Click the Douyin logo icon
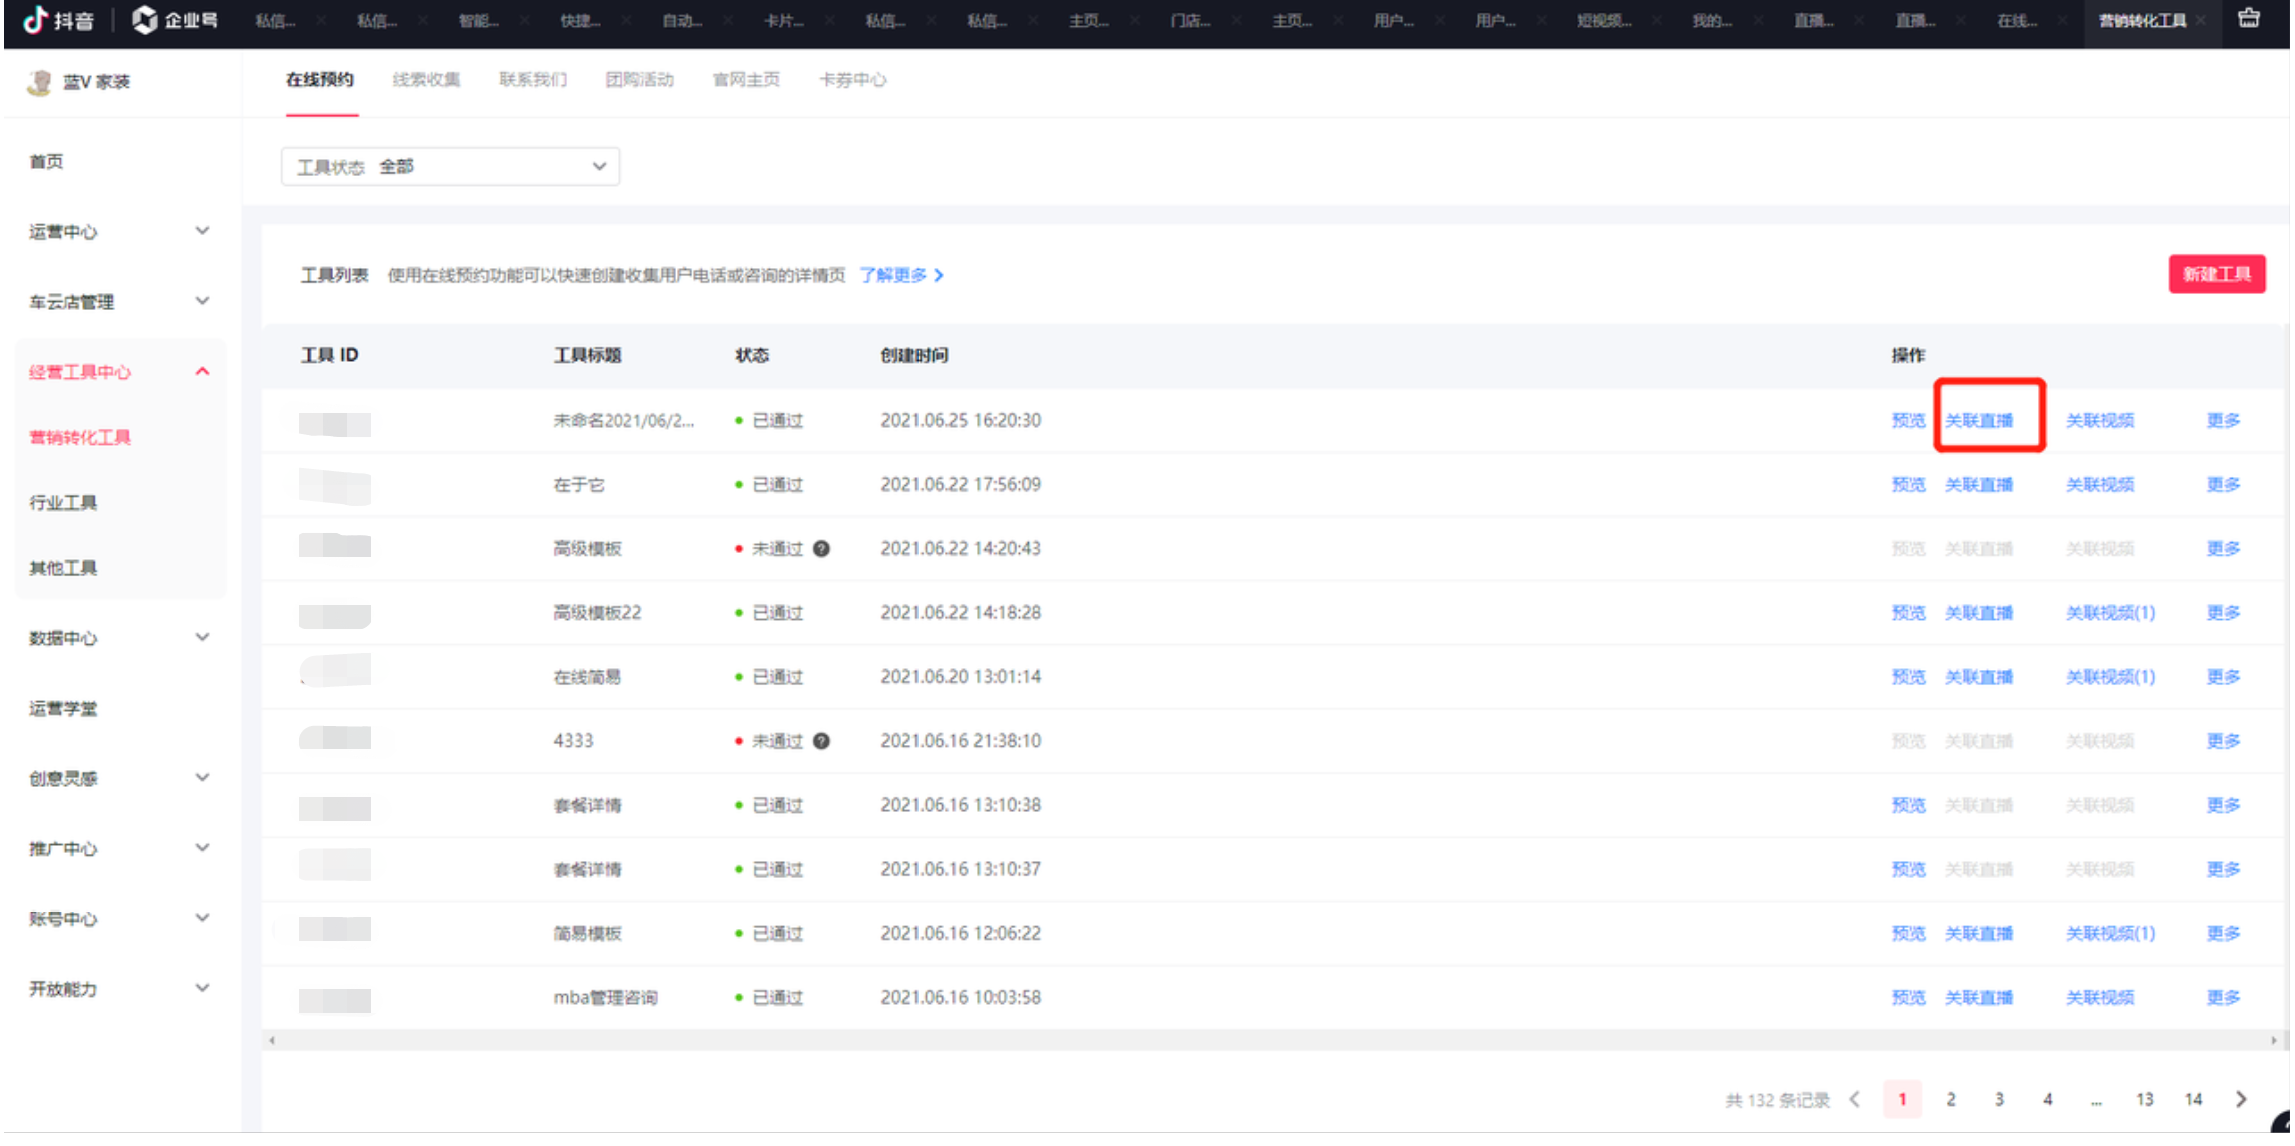This screenshot has height=1146, width=2295. click(35, 20)
